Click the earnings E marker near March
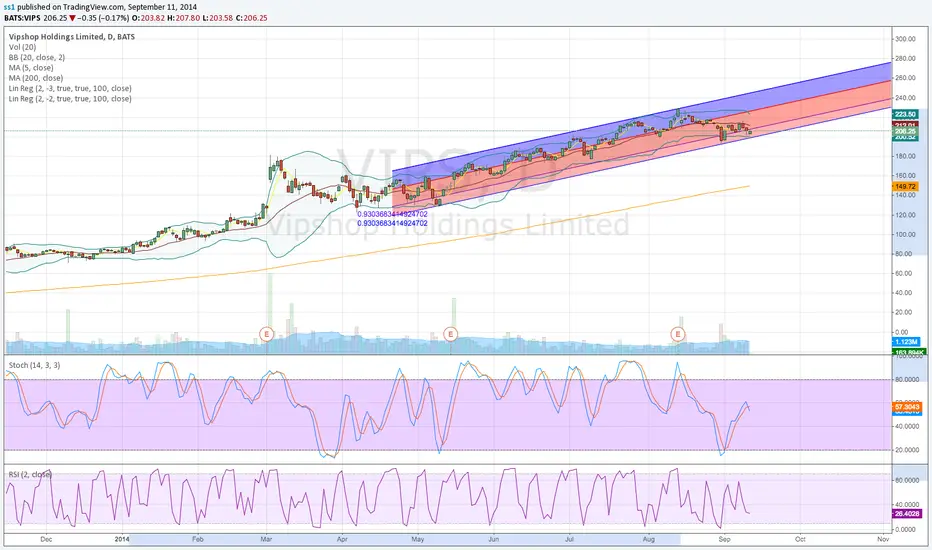Screen dimensions: 932x550 [267, 334]
